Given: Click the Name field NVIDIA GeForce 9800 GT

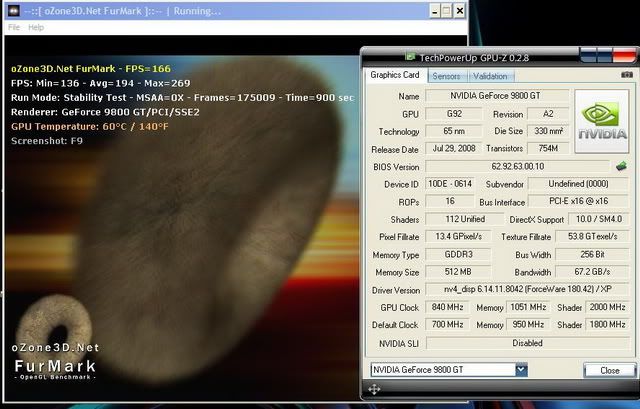Looking at the screenshot, I should [x=497, y=96].
